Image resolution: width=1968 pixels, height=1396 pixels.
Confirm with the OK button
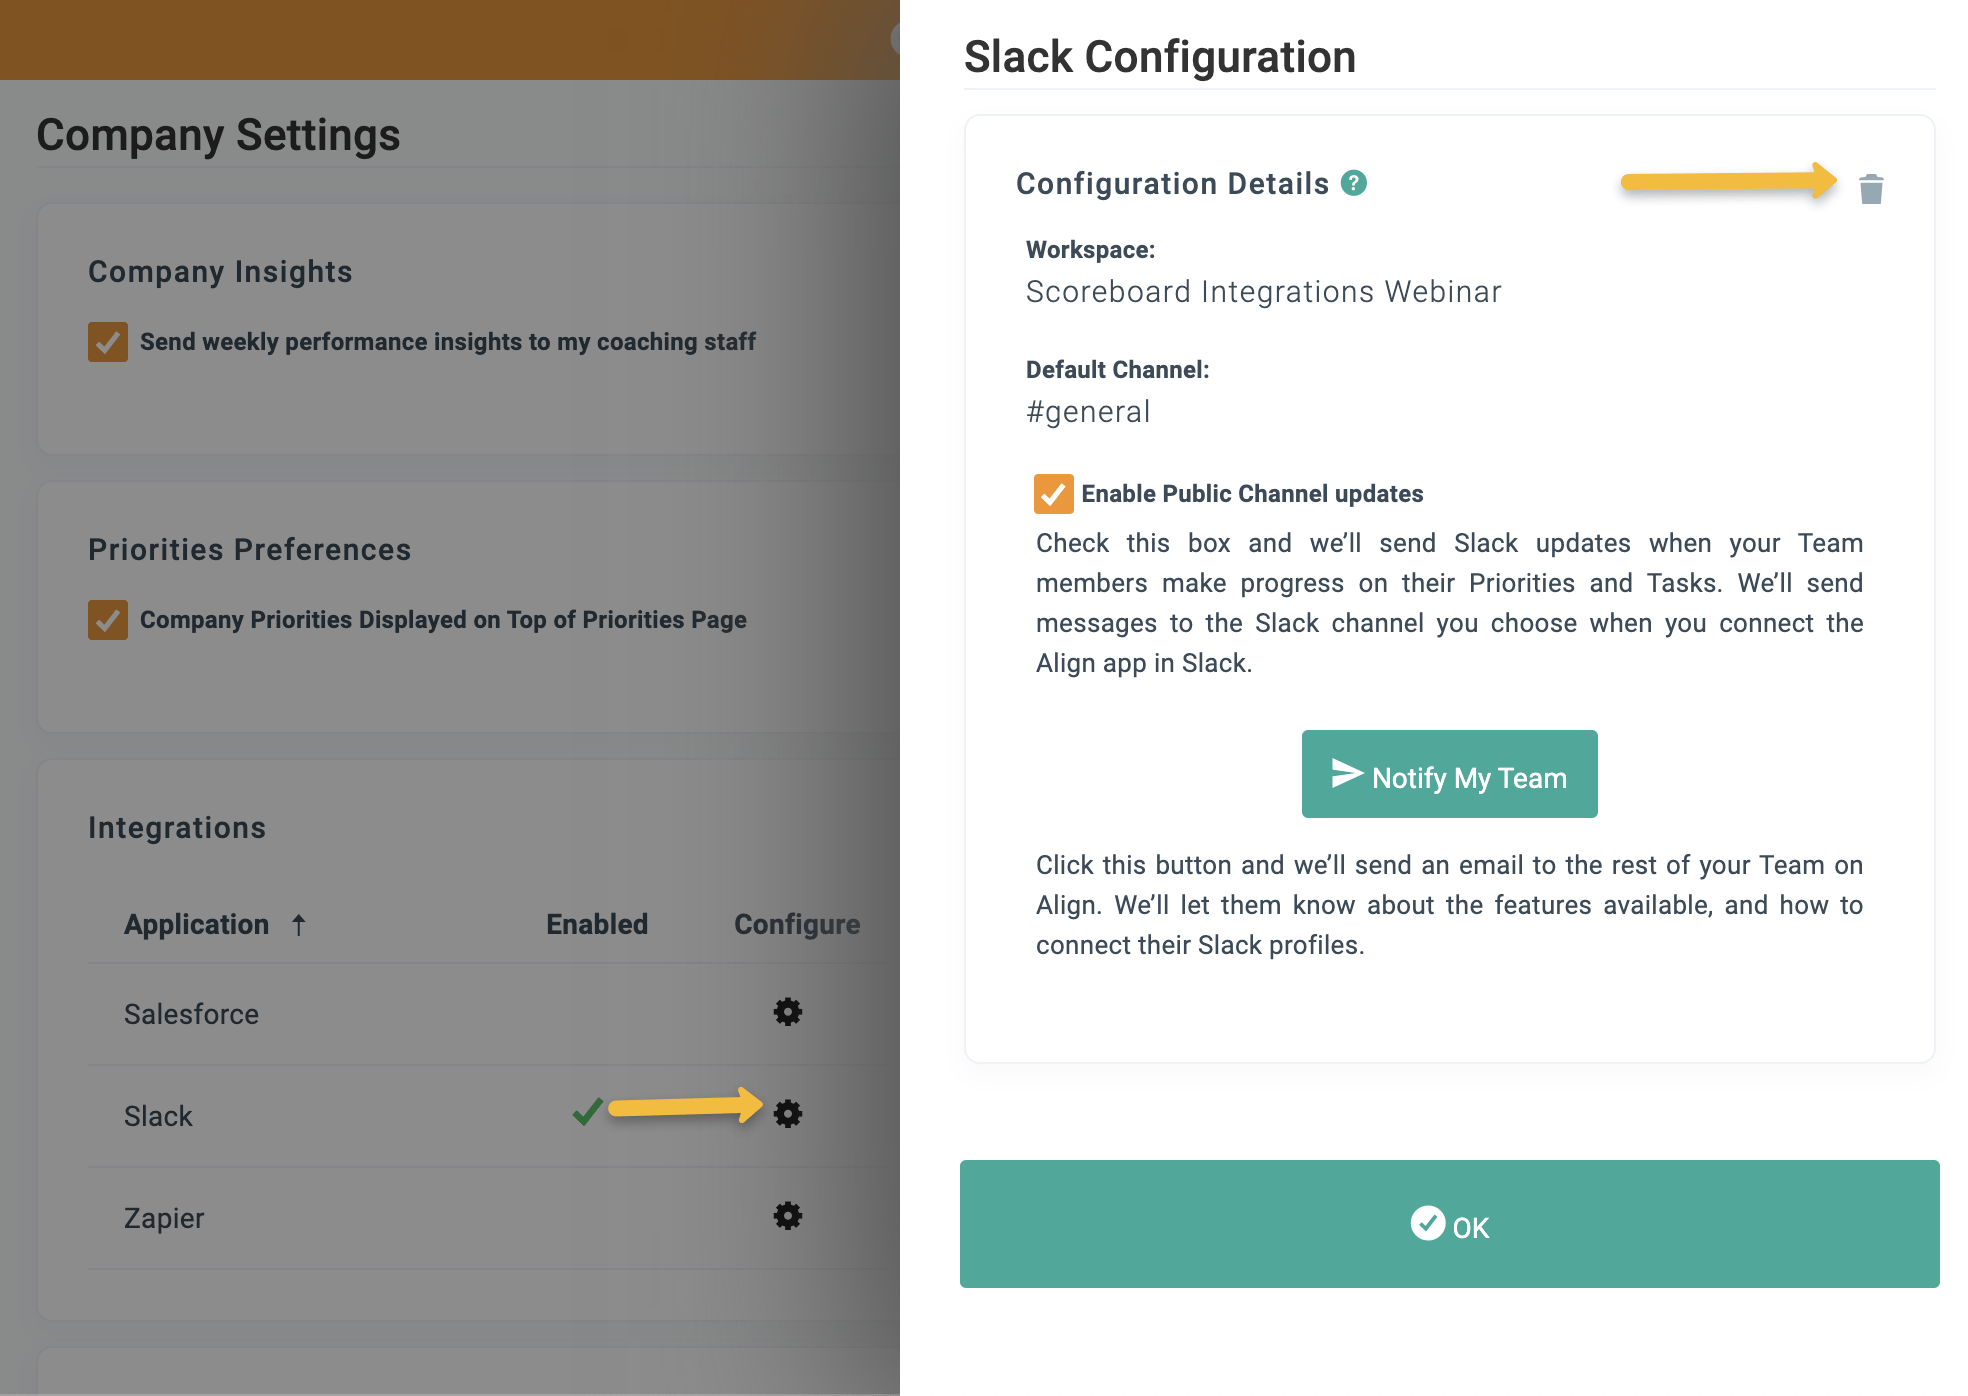[x=1449, y=1224]
